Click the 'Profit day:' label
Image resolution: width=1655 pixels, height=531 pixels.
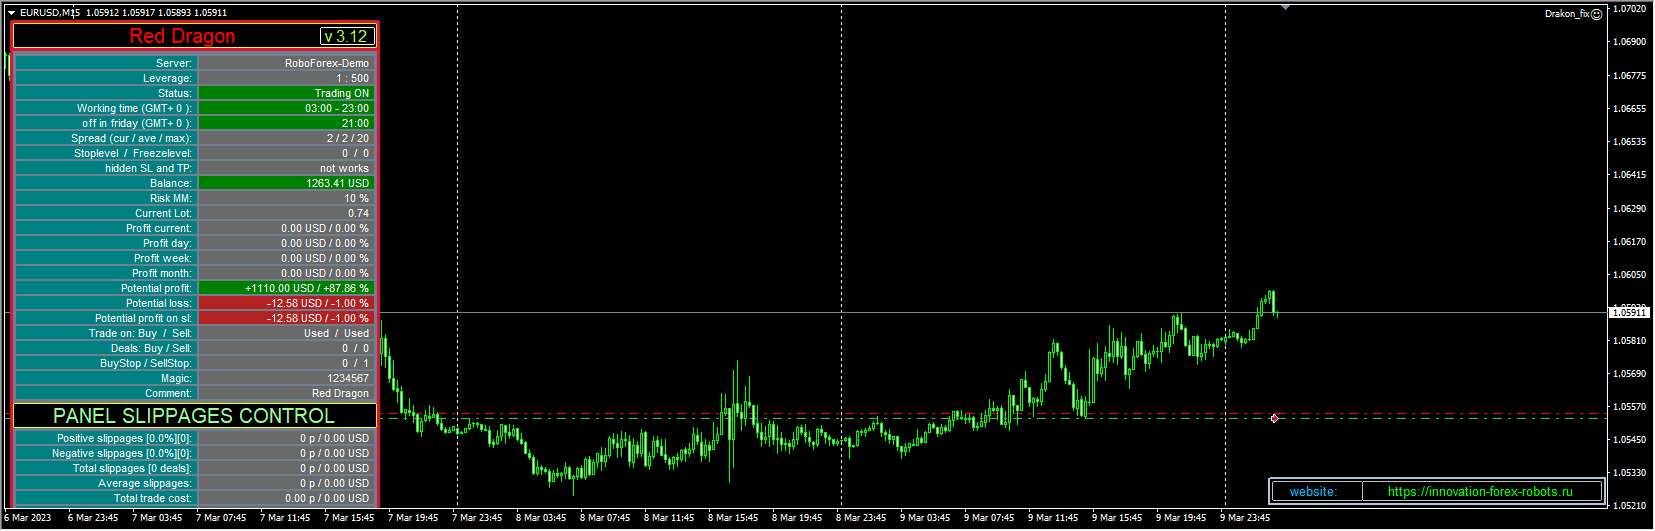106,243
